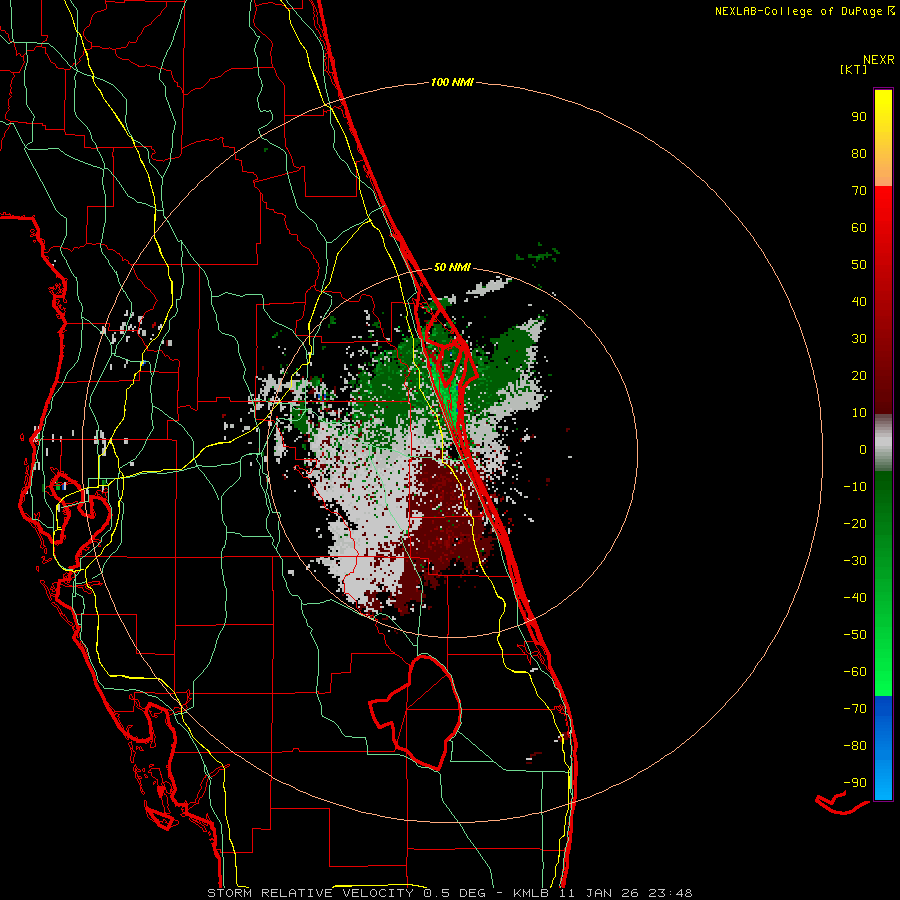This screenshot has width=900, height=900.
Task: Click the positive 80 scale label
Action: (x=859, y=153)
